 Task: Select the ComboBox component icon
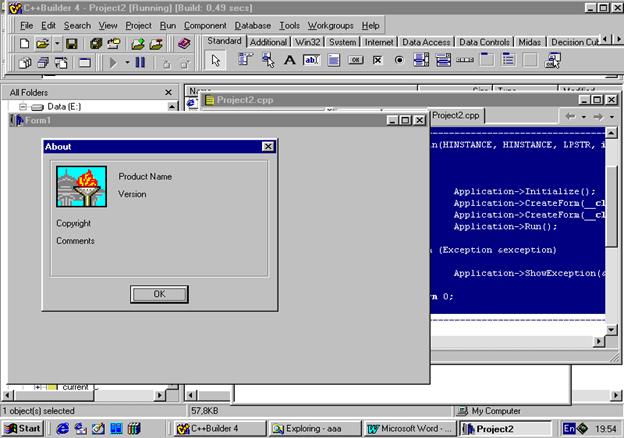[x=443, y=60]
